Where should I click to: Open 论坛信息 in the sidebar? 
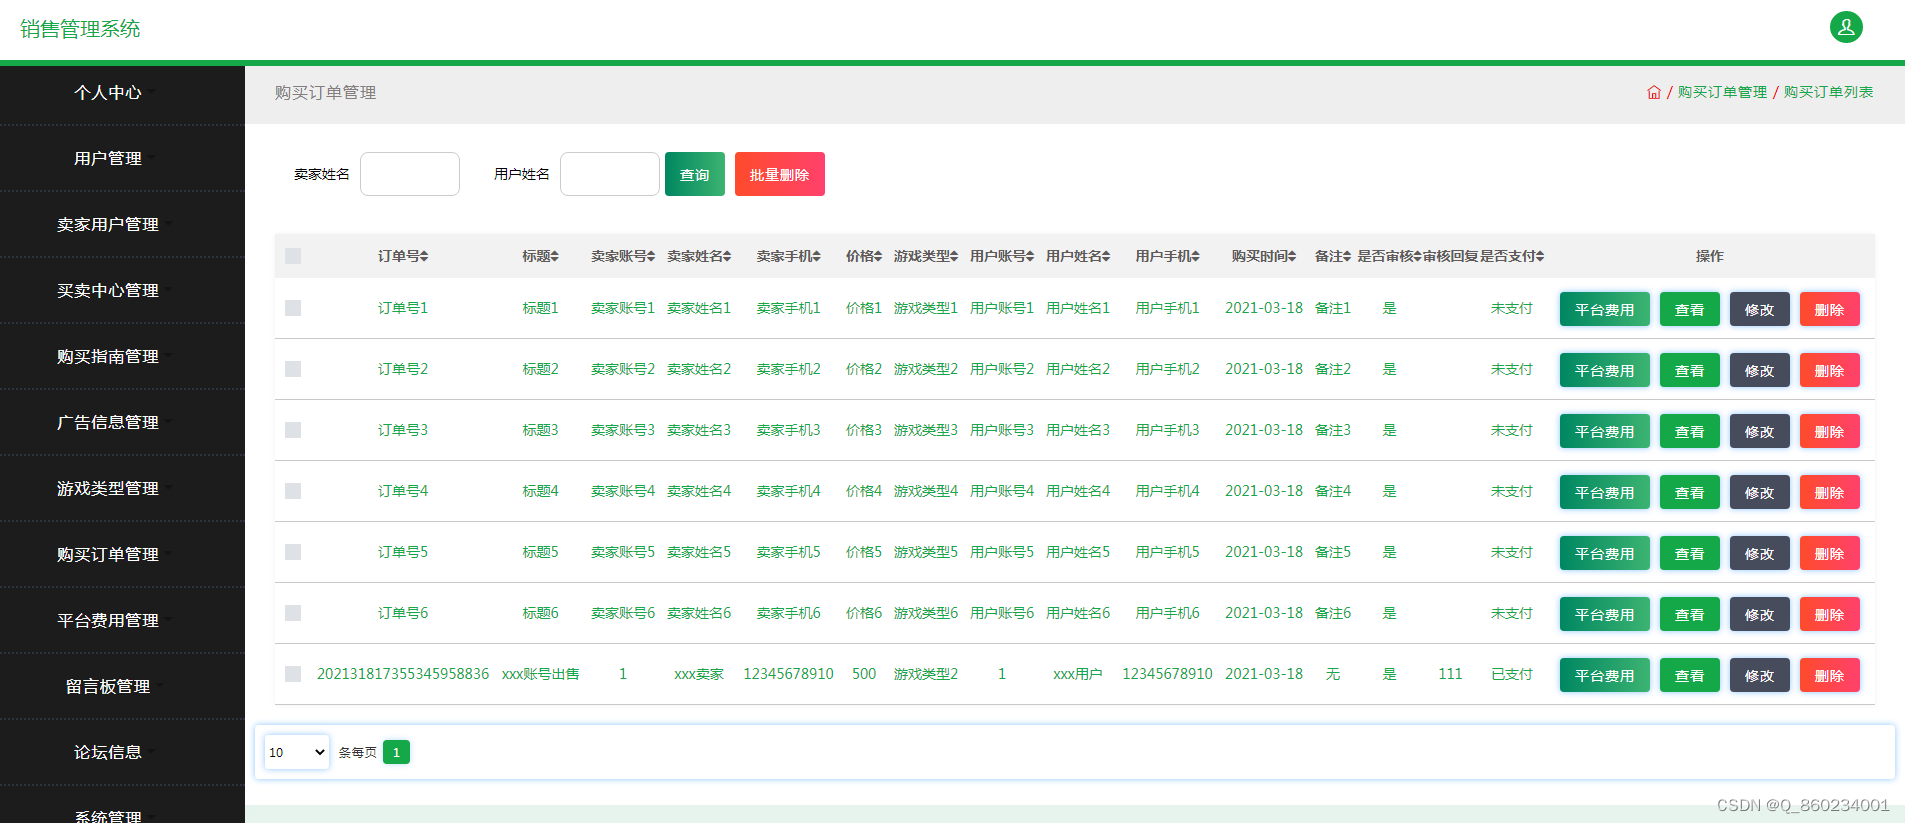108,752
